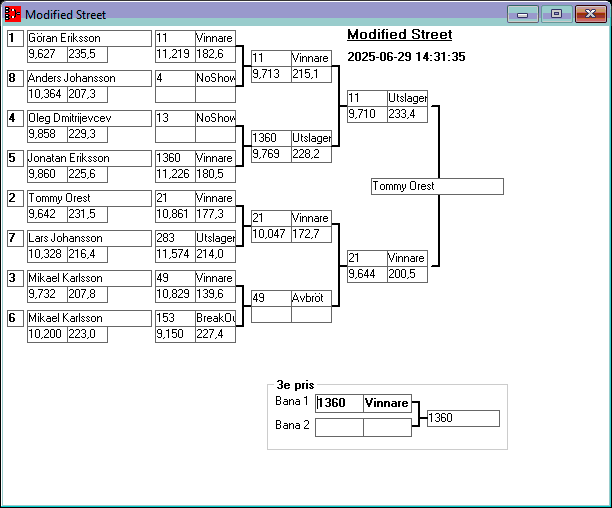Viewport: 612px width, 508px height.
Task: Click empty Bana 2 car number field
Action: (x=340, y=428)
